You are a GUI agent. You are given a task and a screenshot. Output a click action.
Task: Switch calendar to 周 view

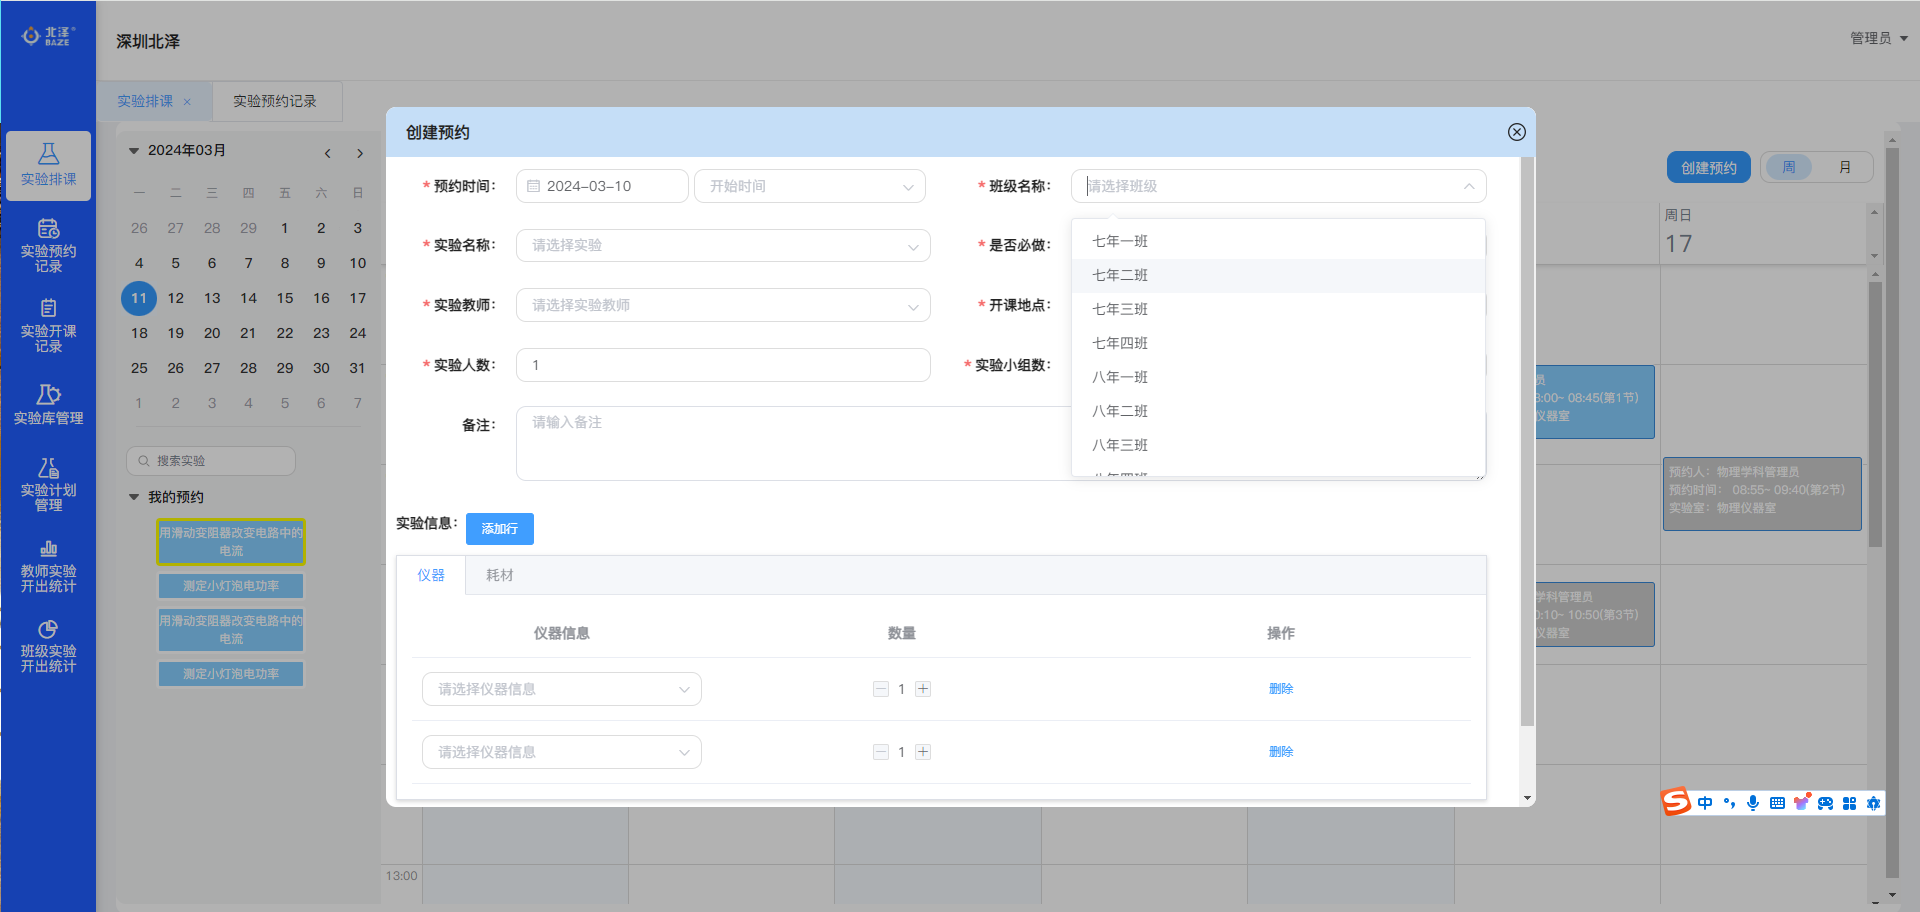pyautogui.click(x=1789, y=167)
